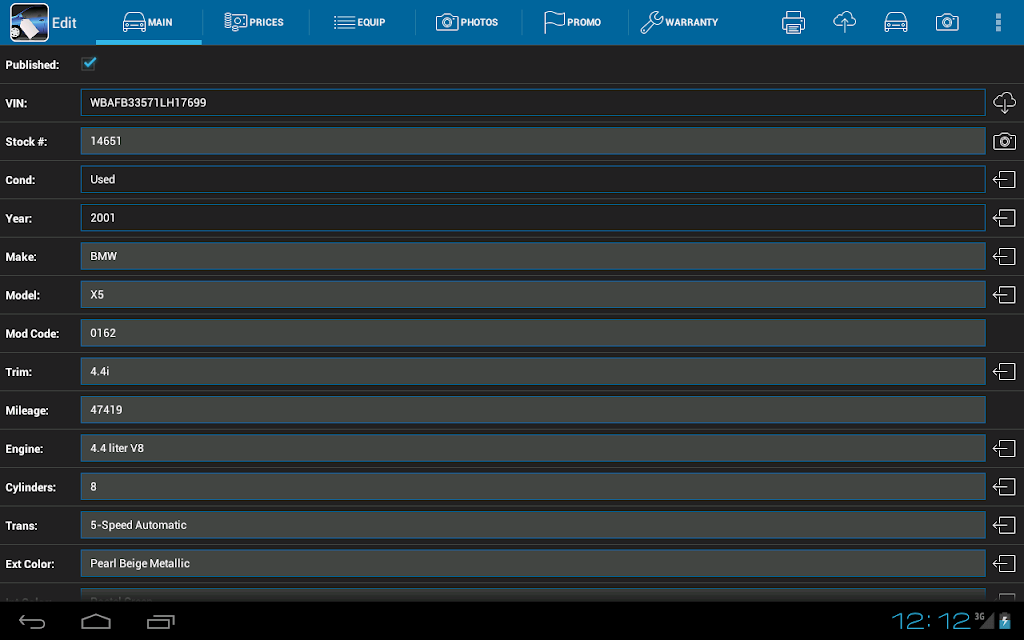This screenshot has height=640, width=1024.
Task: Open the PROMO tab
Action: coord(573,22)
